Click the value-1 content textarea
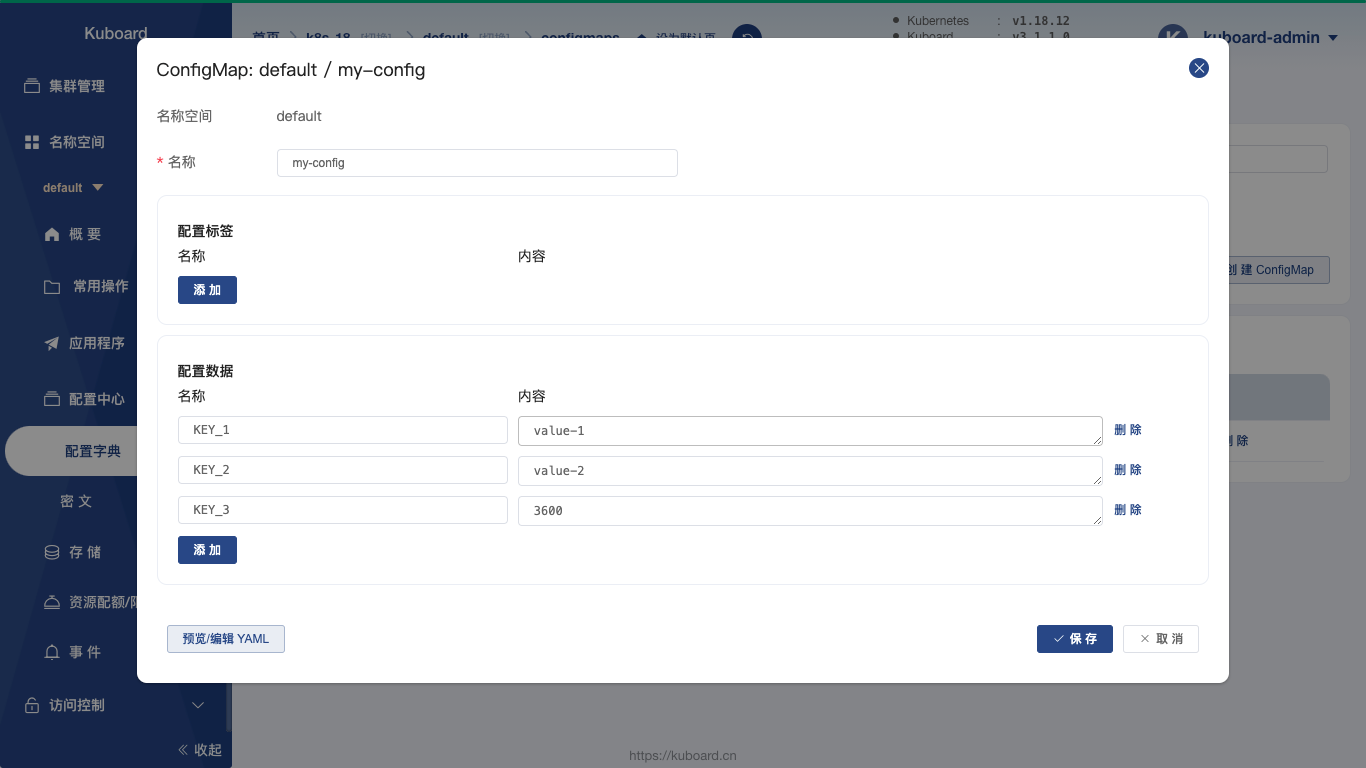Screen dimensions: 1366x768 (x=810, y=431)
